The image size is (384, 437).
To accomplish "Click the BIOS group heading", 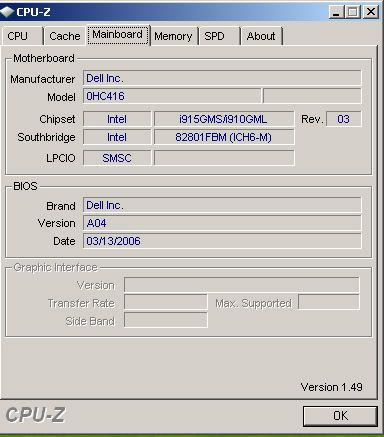I will tap(25, 186).
